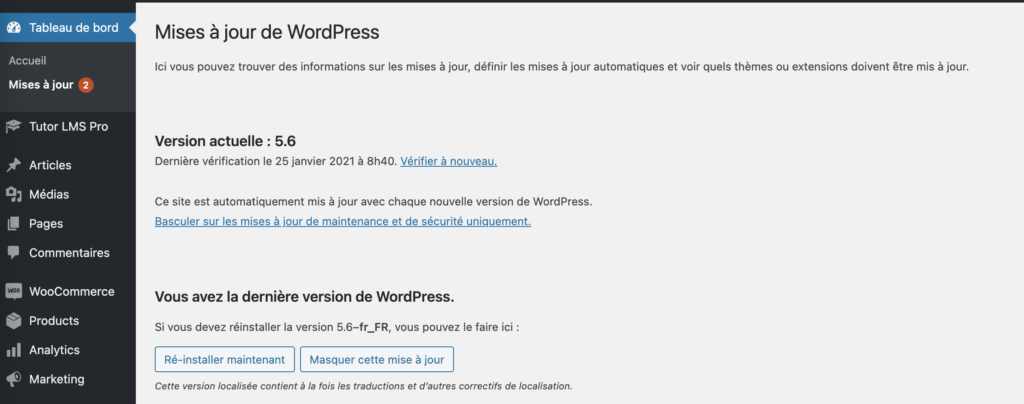Click the Cette version localisée contient italic note
The height and width of the screenshot is (404, 1024).
click(x=364, y=386)
